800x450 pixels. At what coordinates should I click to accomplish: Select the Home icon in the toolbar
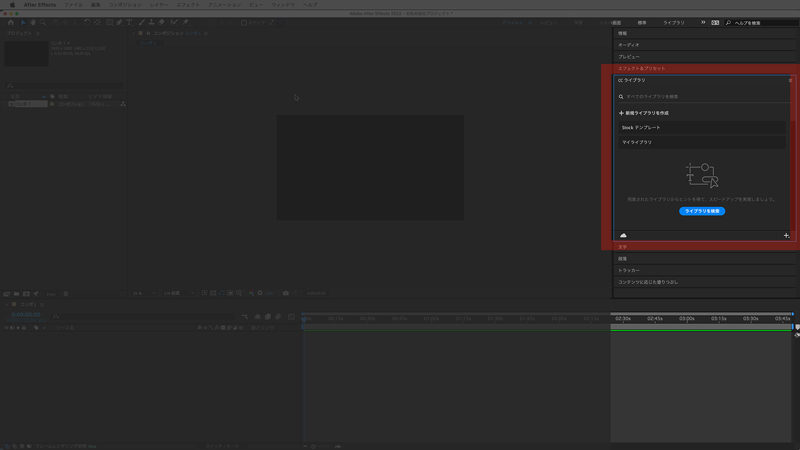click(x=10, y=21)
